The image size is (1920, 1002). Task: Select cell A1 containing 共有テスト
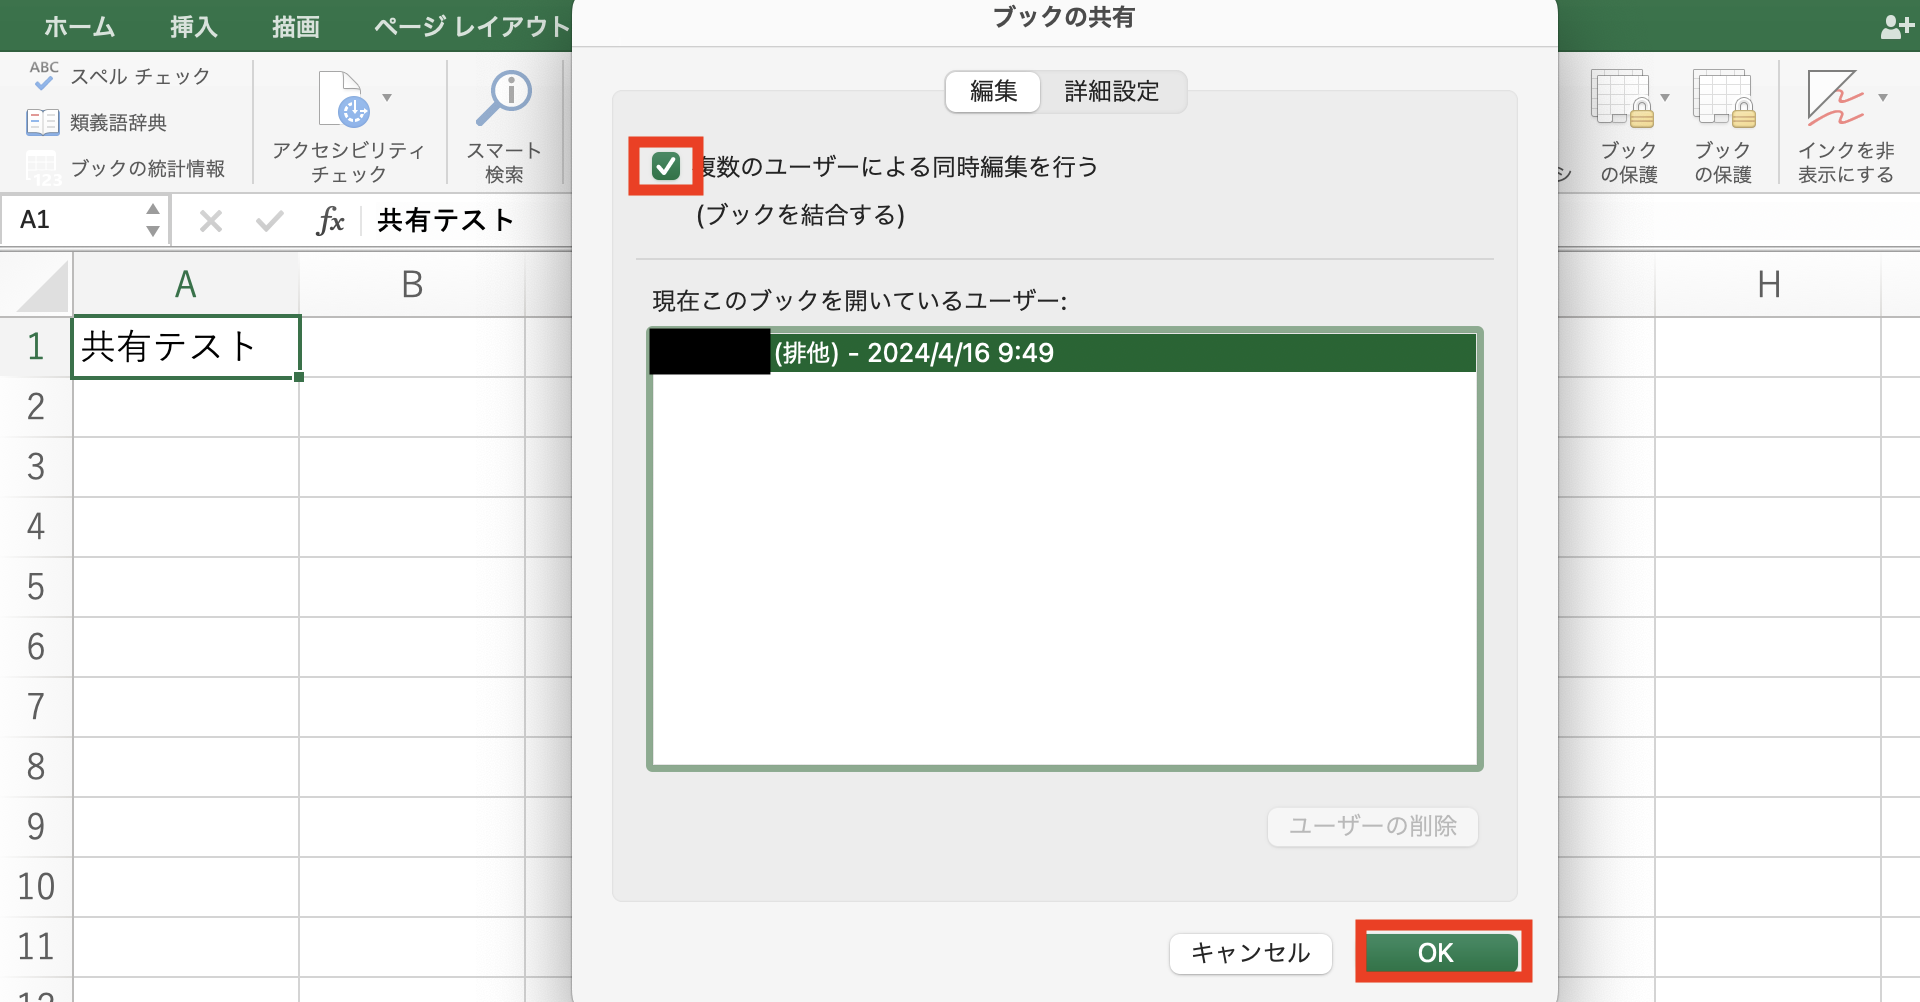[x=186, y=347]
